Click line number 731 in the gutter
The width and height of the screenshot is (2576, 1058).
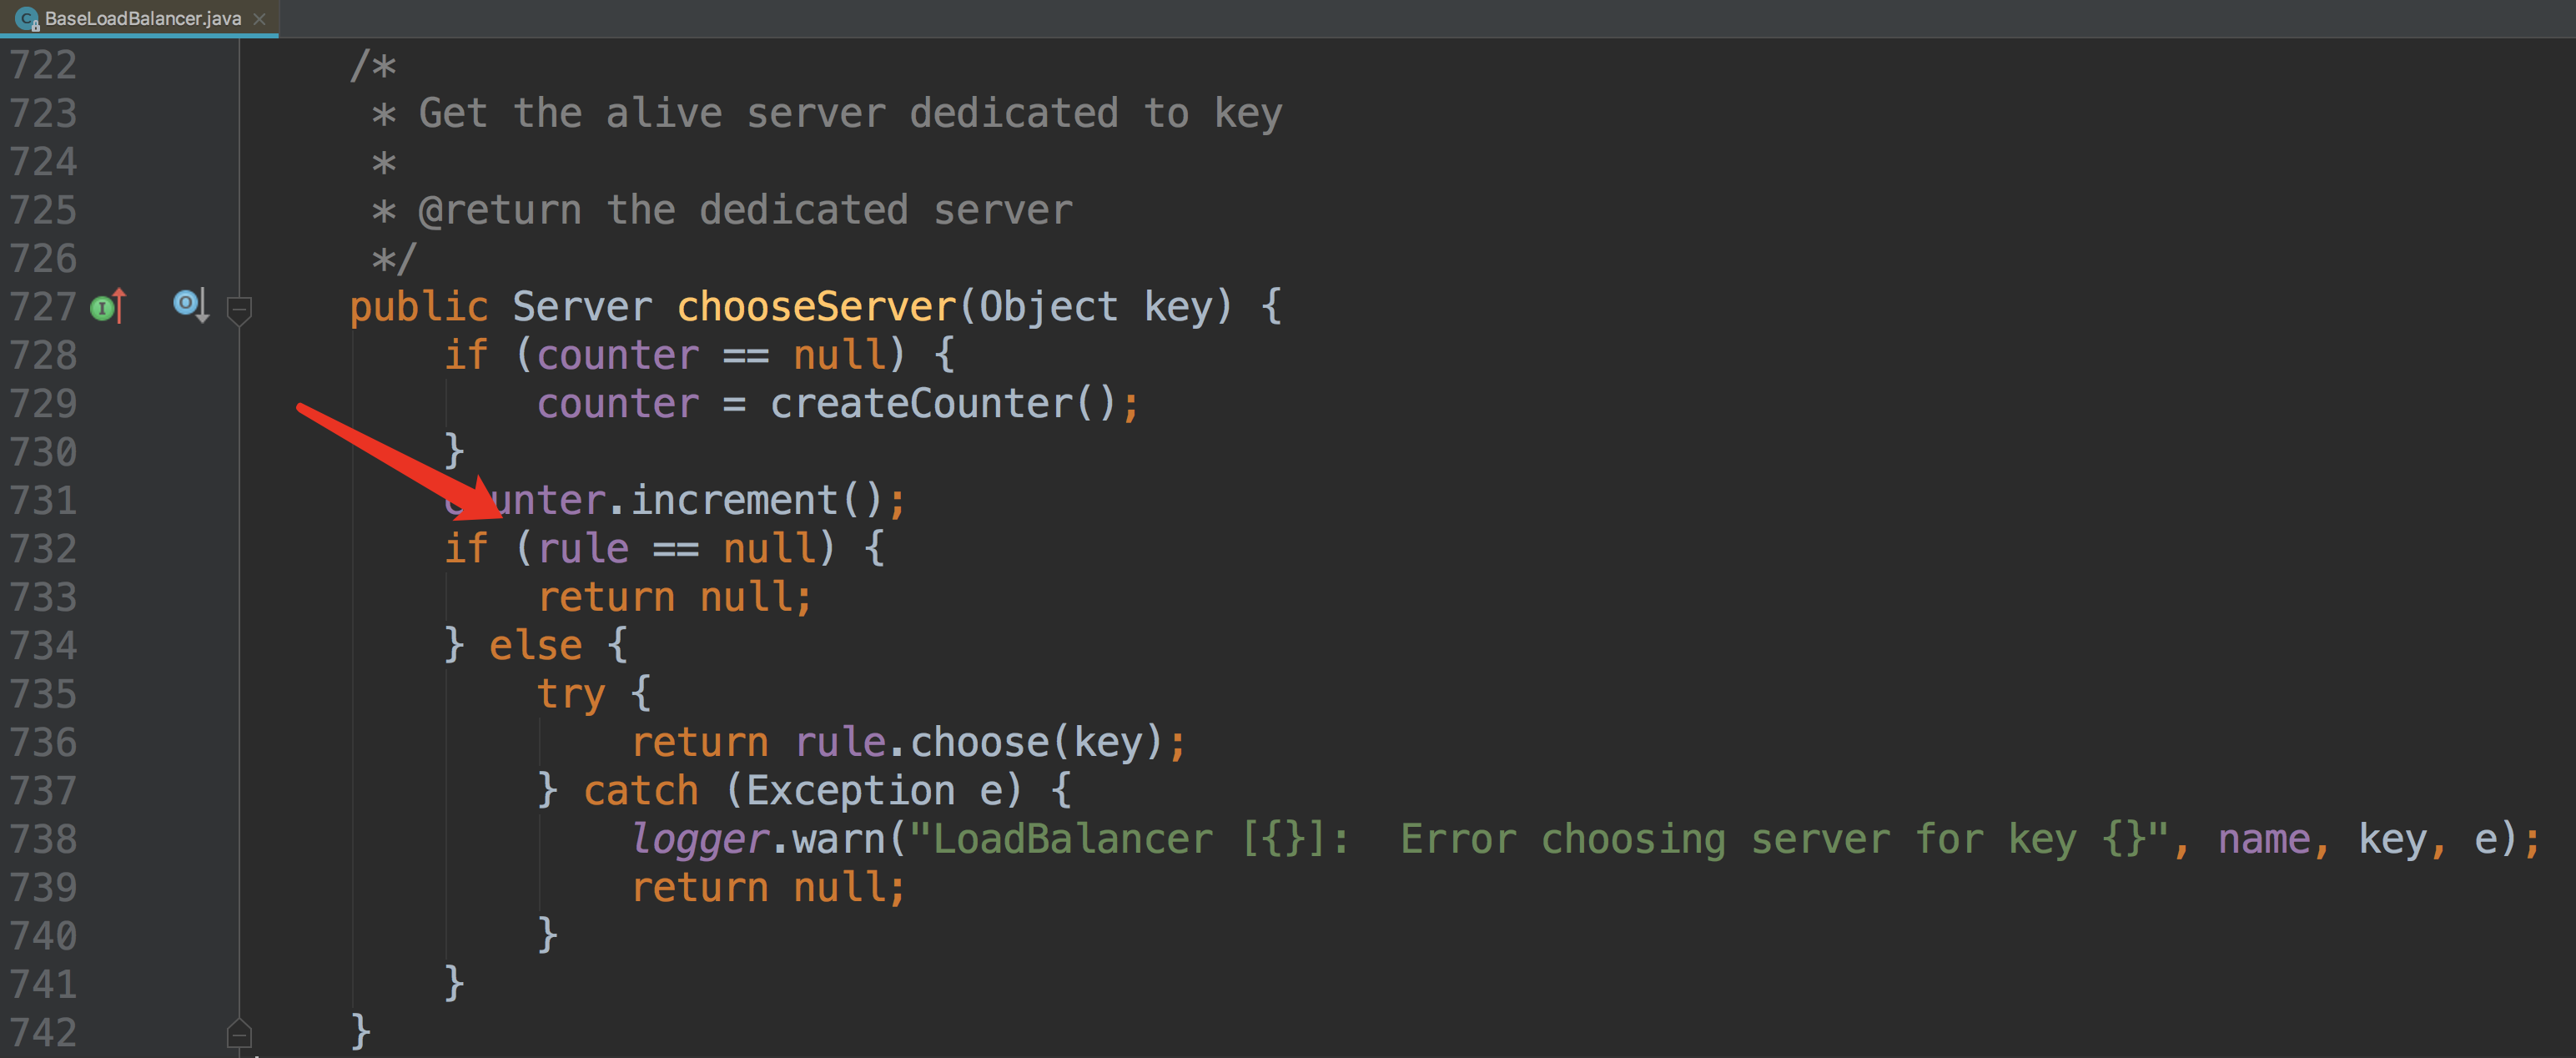pyautogui.click(x=43, y=500)
